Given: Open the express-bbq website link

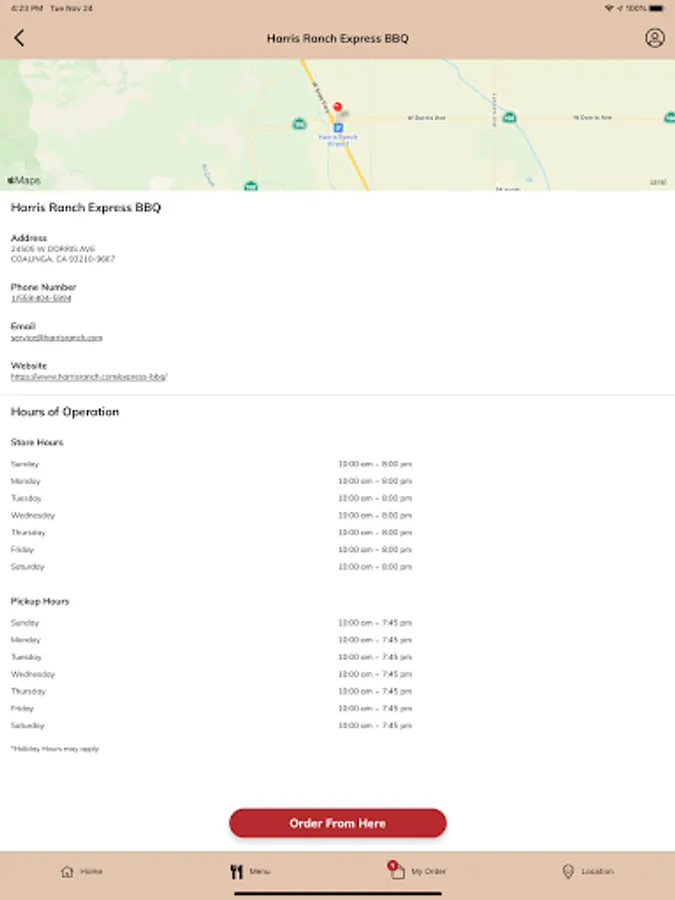Looking at the screenshot, I should click(88, 377).
